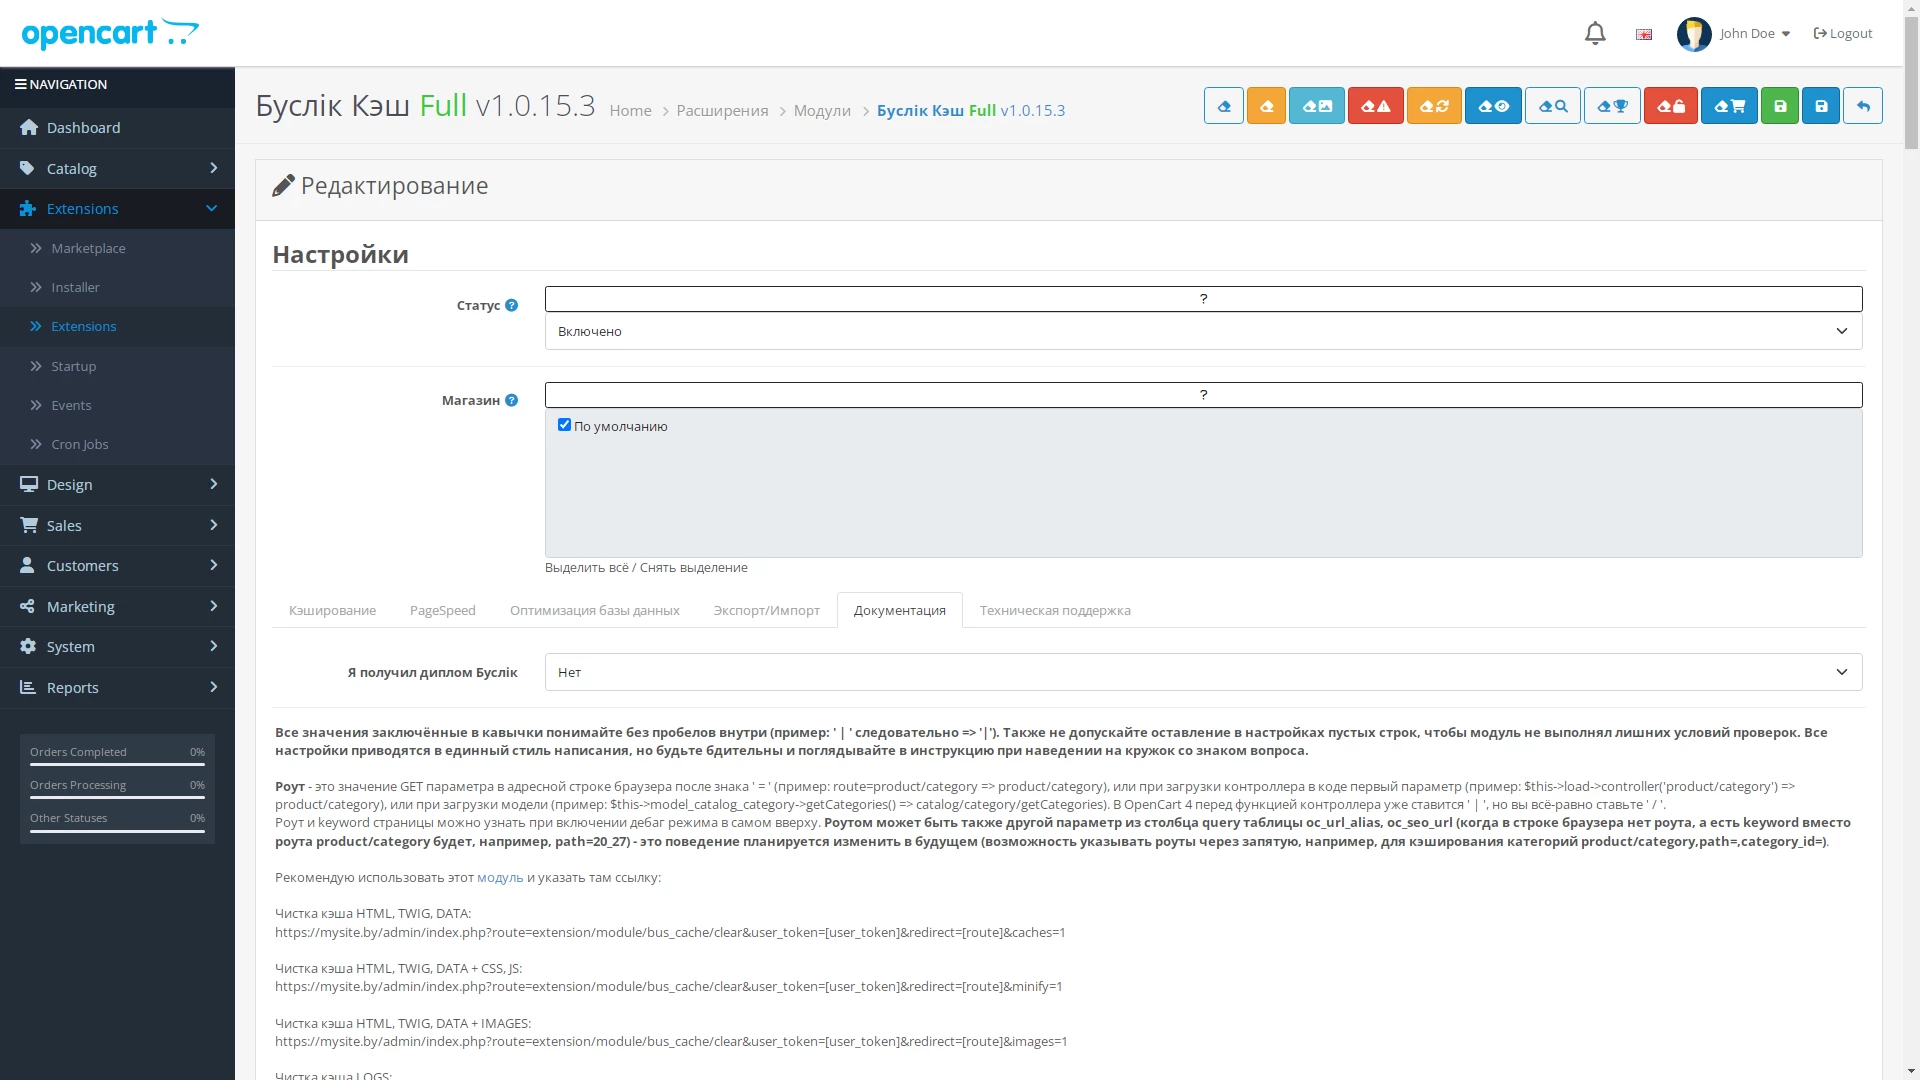
Task: Click the Sales cart icon
Action: 29,525
